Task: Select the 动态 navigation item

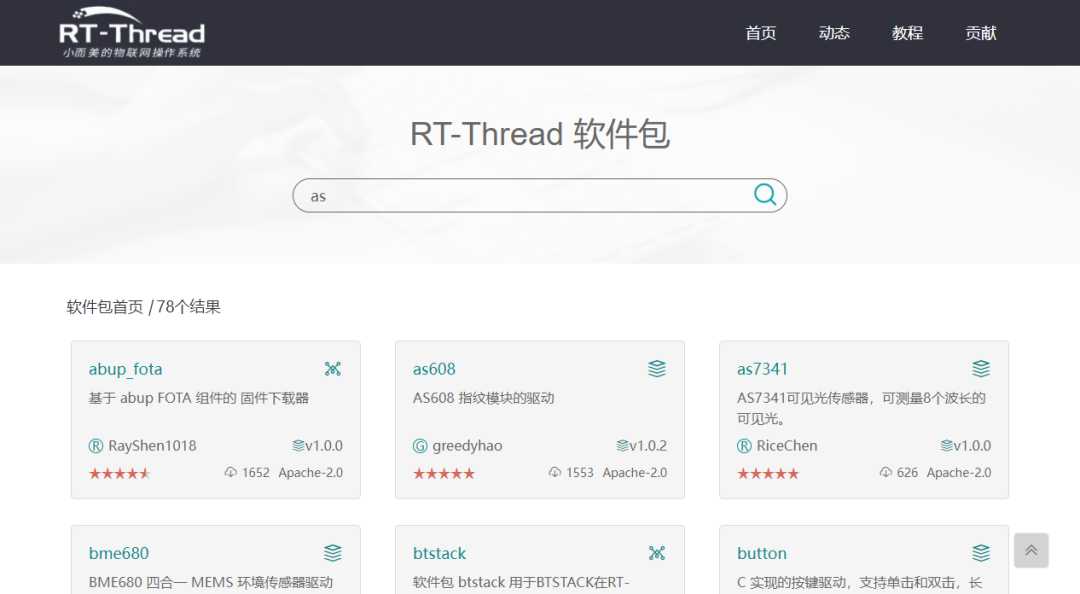Action: (834, 33)
